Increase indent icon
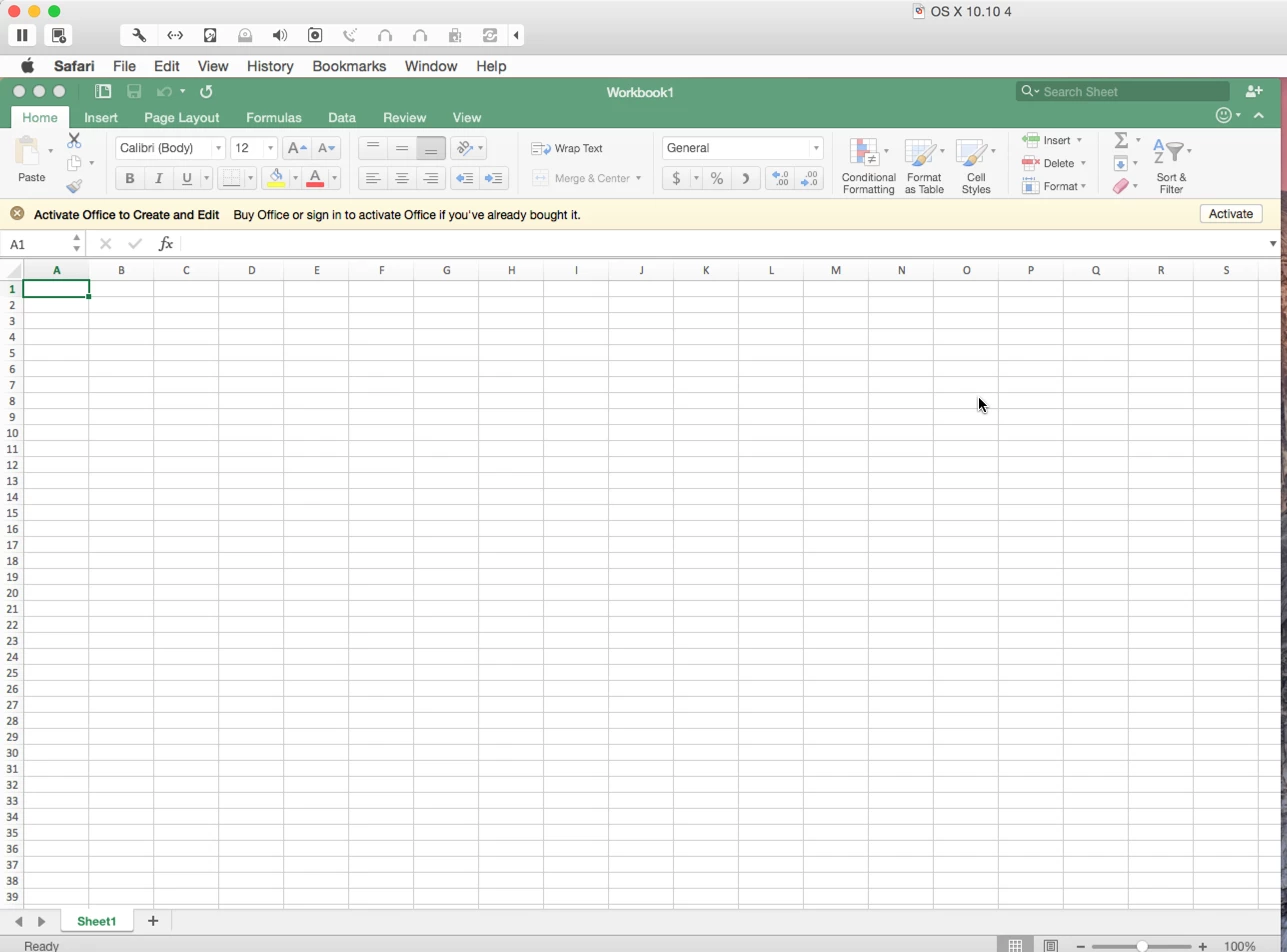1287x952 pixels. pos(493,178)
